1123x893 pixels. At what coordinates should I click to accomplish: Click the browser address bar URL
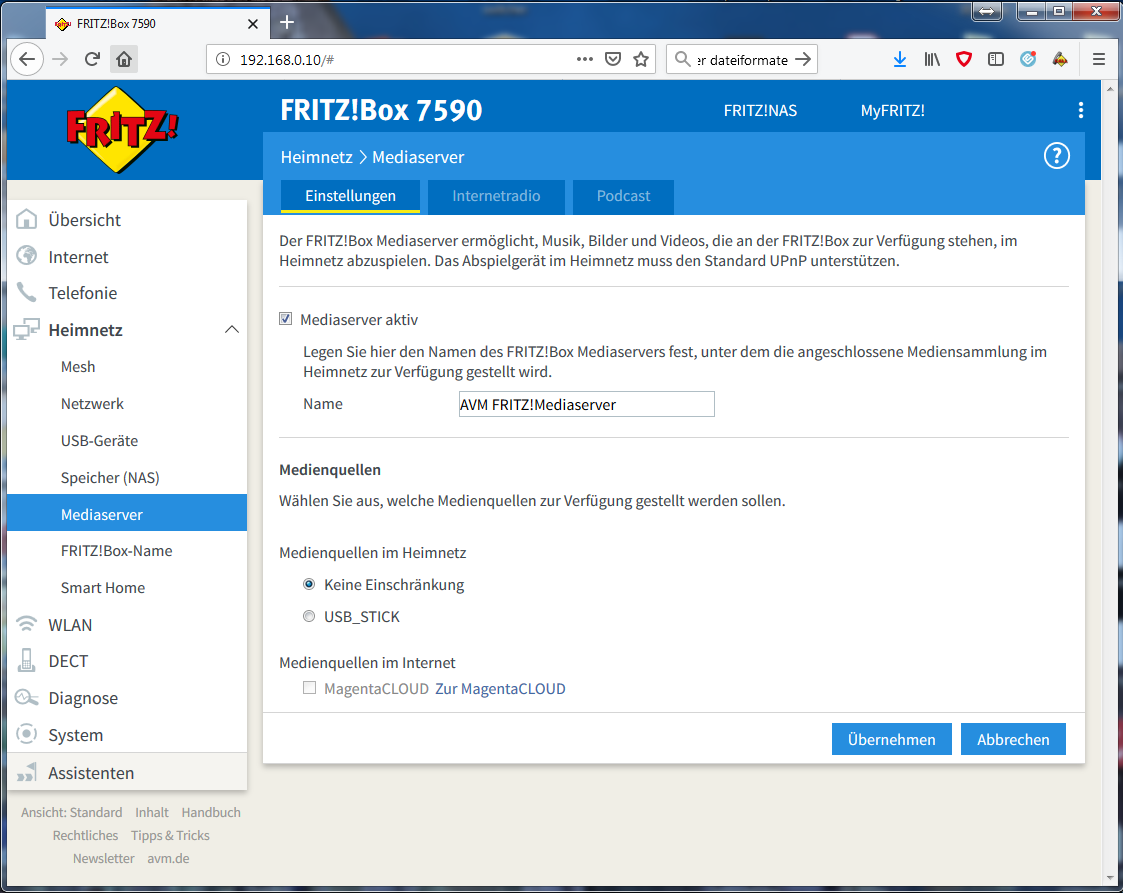click(286, 60)
